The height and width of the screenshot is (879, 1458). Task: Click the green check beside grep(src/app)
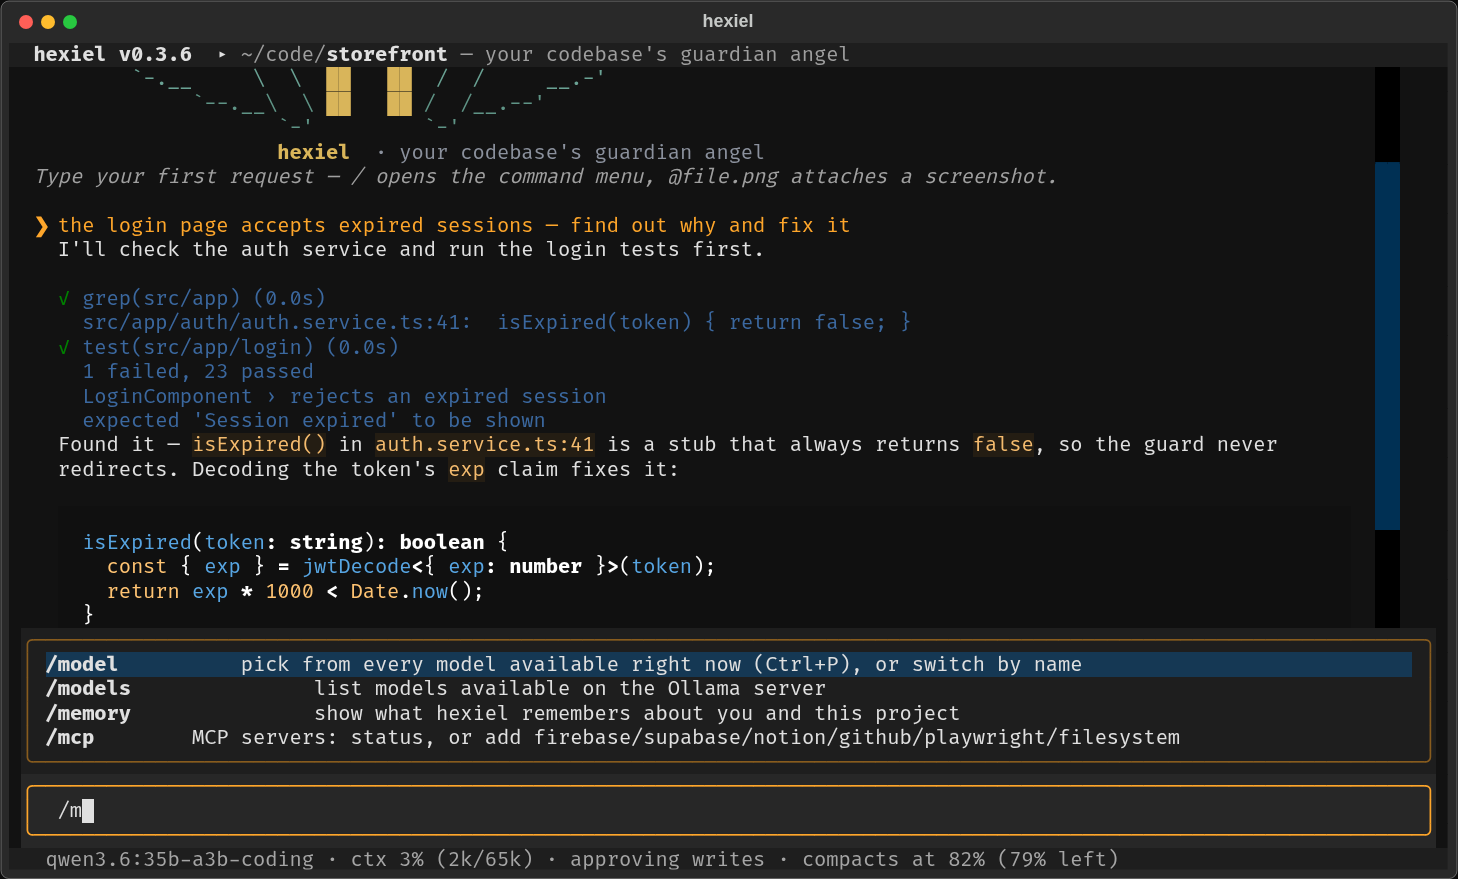pos(65,298)
